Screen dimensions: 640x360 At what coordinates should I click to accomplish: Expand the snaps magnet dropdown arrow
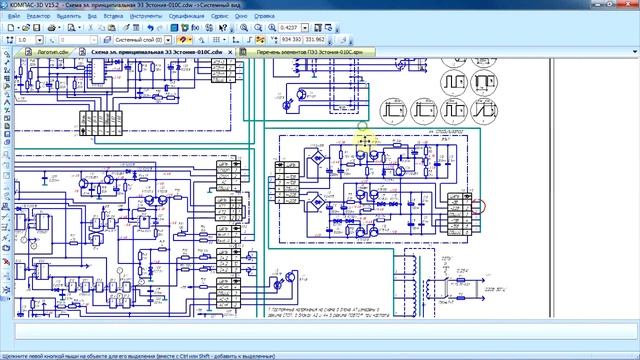pyautogui.click(x=190, y=40)
